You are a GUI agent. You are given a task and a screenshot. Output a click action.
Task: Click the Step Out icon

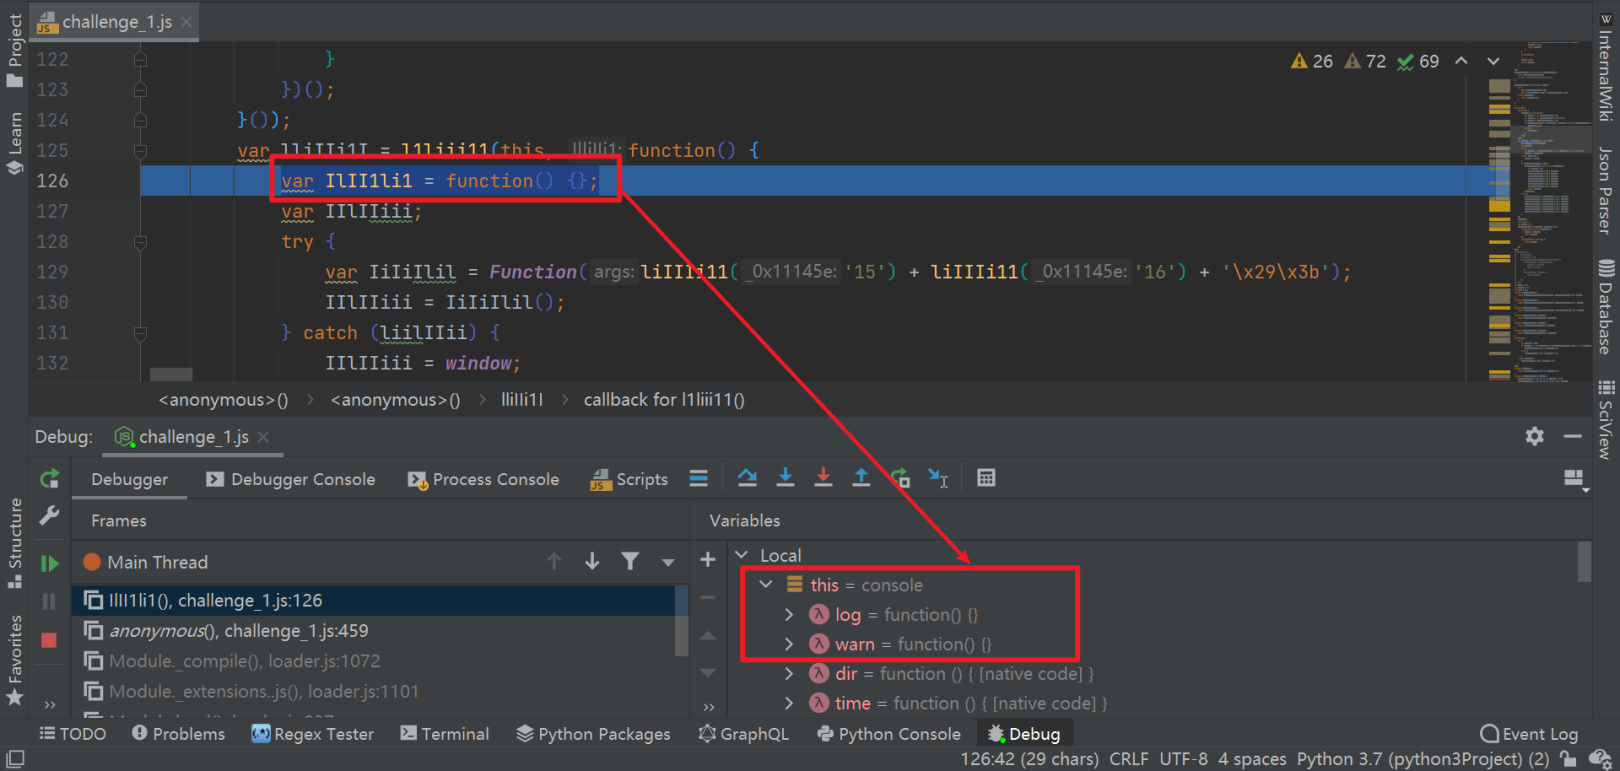861,478
